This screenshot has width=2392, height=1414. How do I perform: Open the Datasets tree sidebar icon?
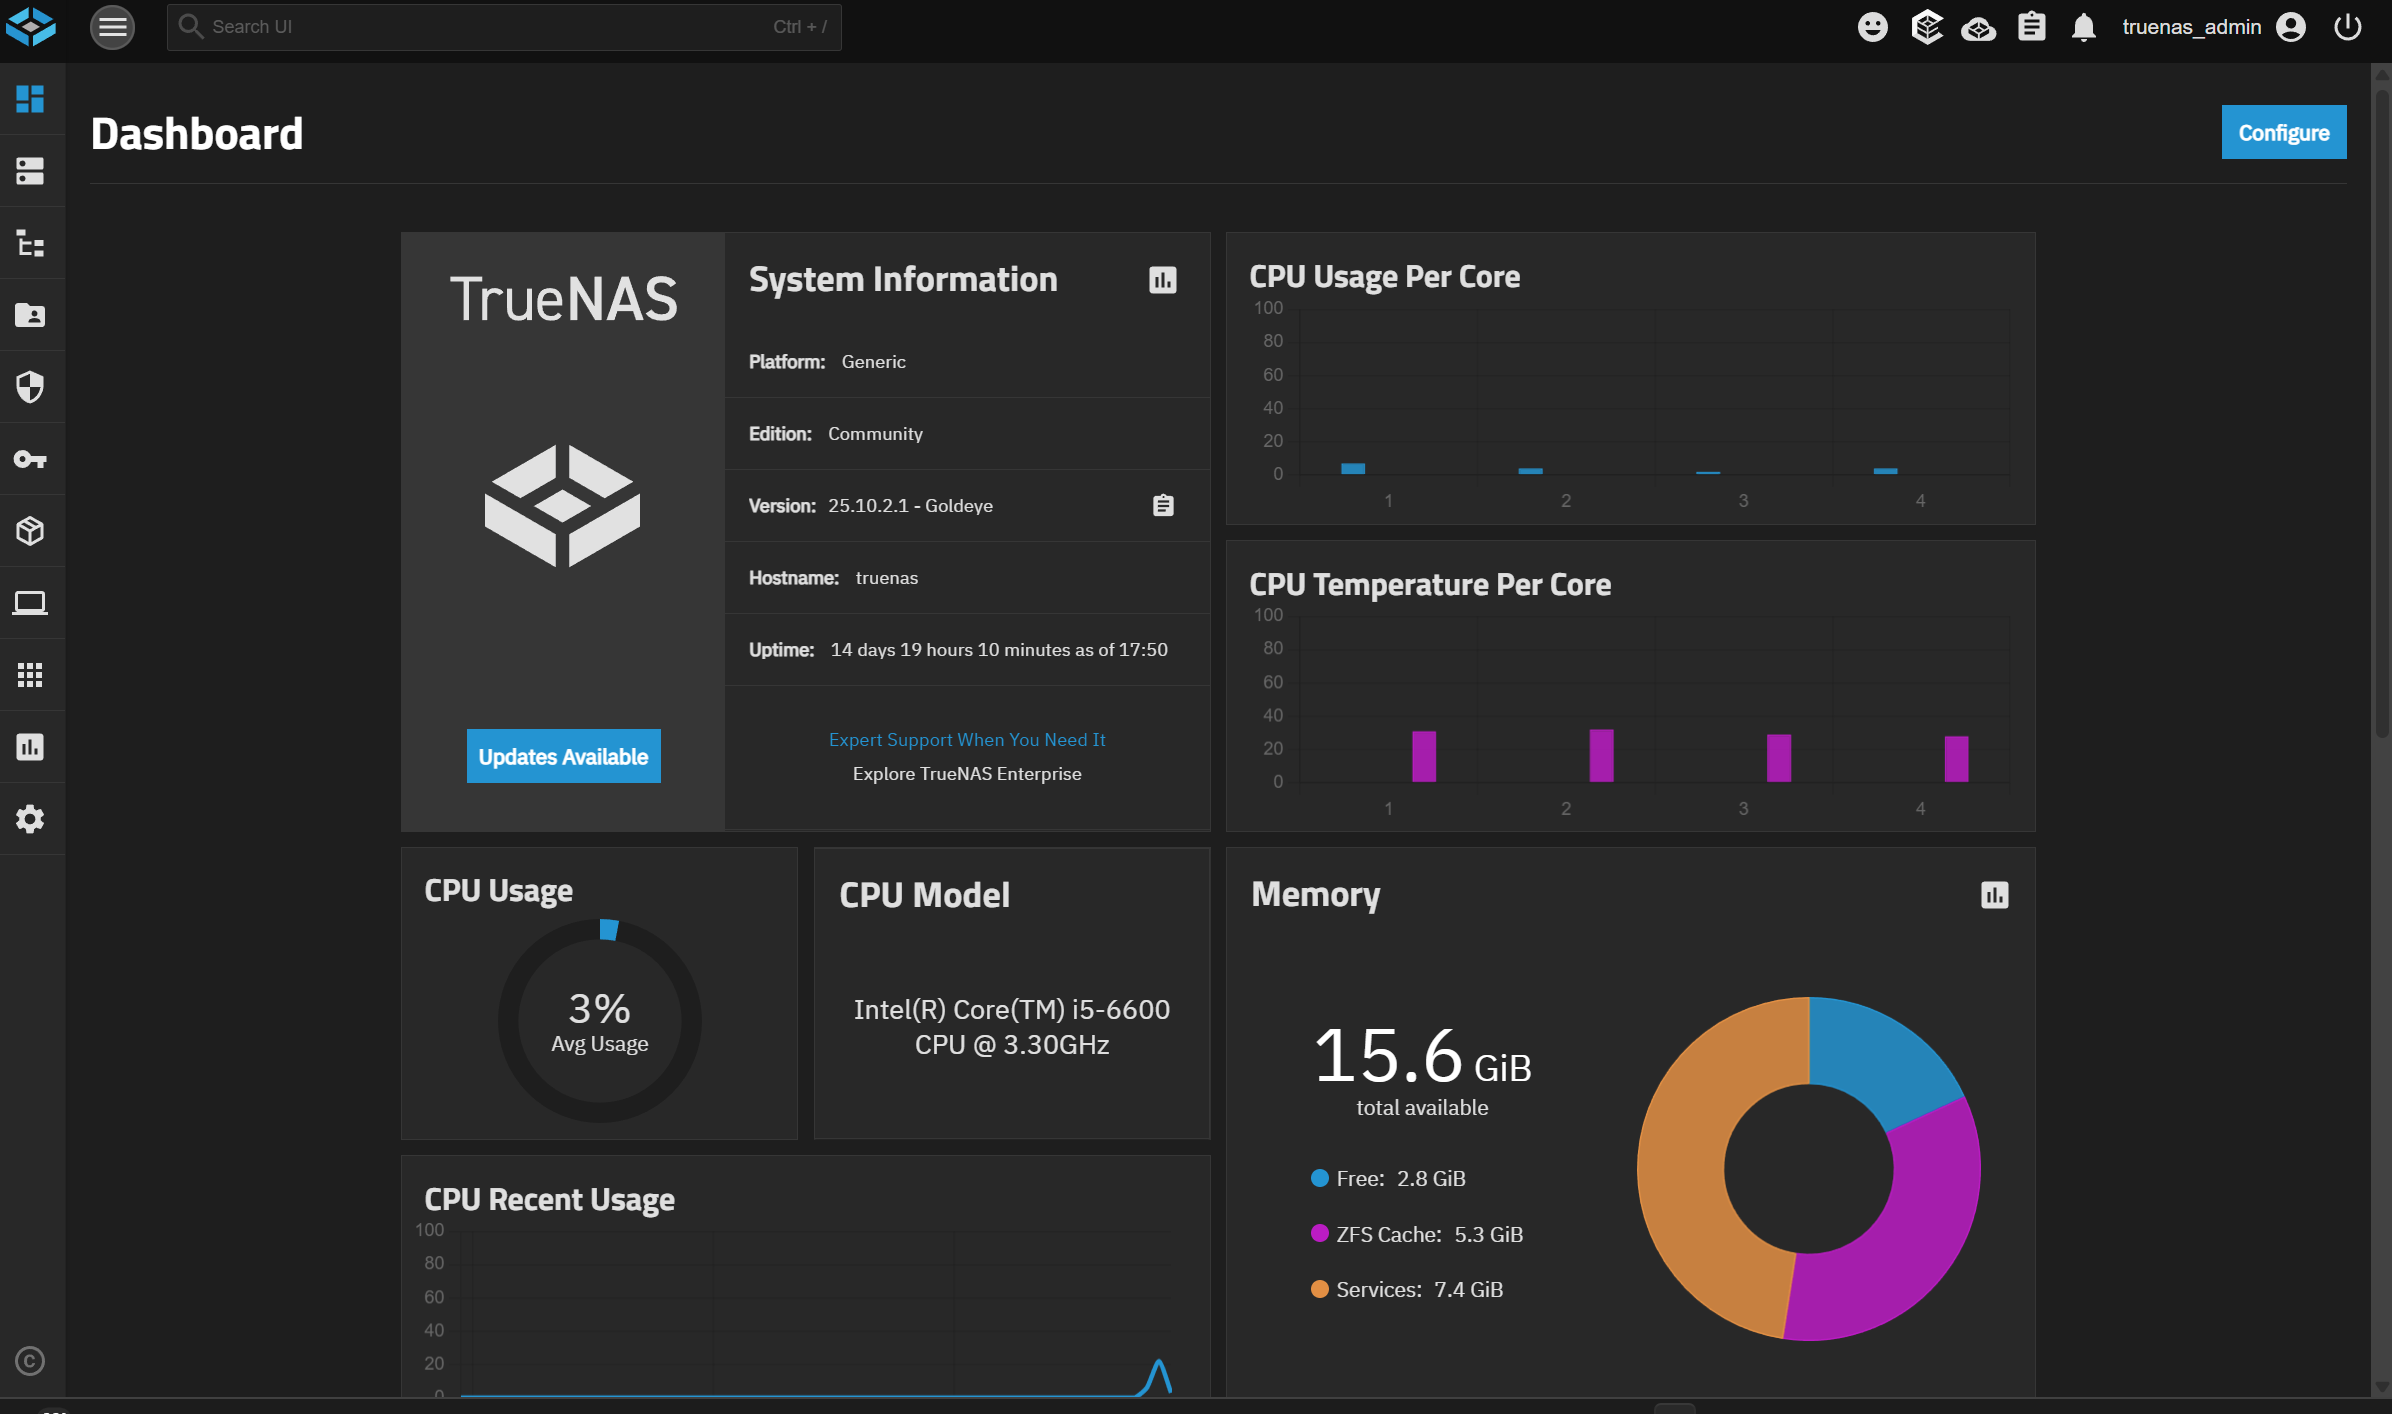click(x=30, y=243)
